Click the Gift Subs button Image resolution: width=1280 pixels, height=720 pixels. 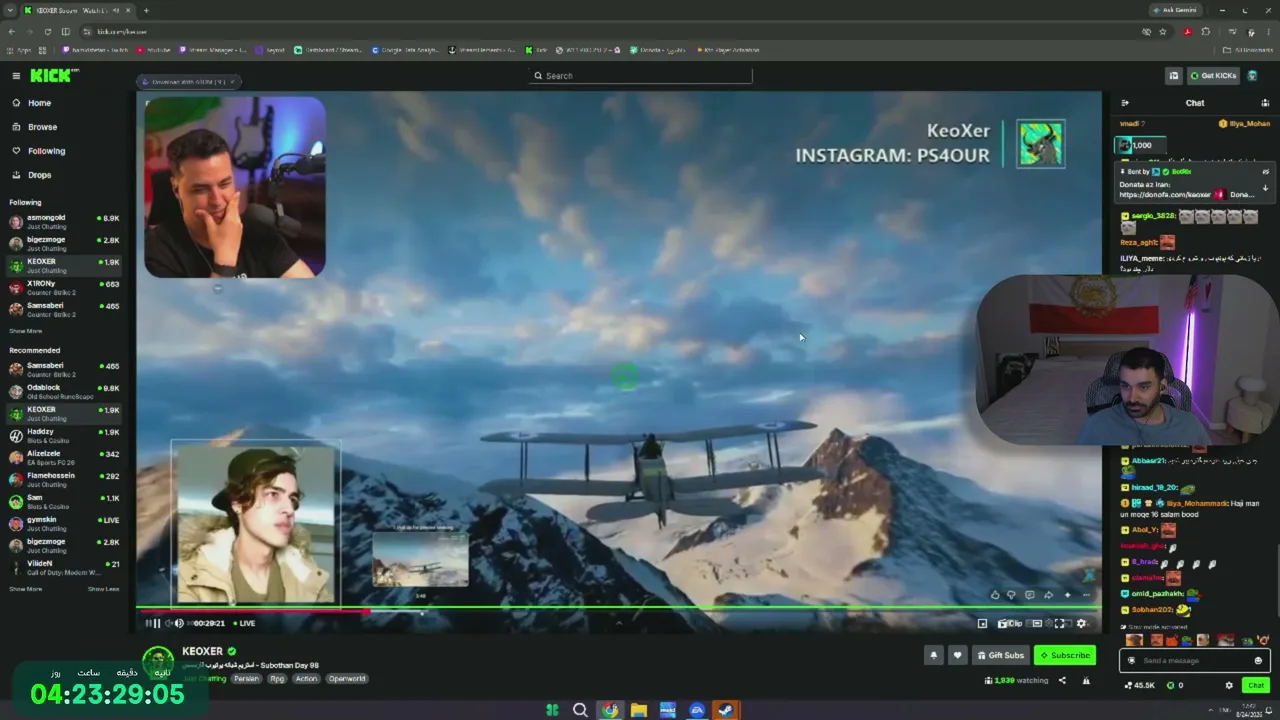pyautogui.click(x=1000, y=655)
